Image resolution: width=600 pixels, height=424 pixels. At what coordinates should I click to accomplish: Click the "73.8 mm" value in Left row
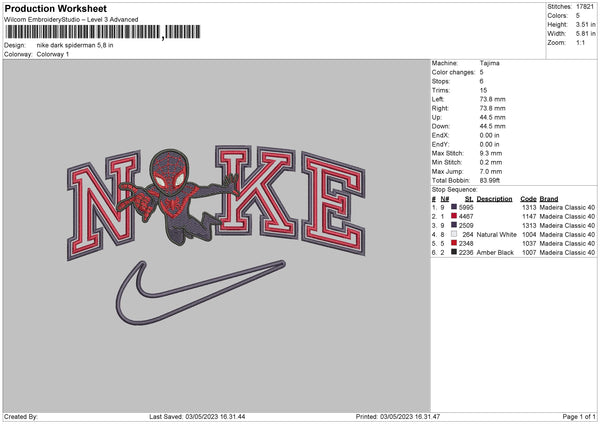(492, 99)
